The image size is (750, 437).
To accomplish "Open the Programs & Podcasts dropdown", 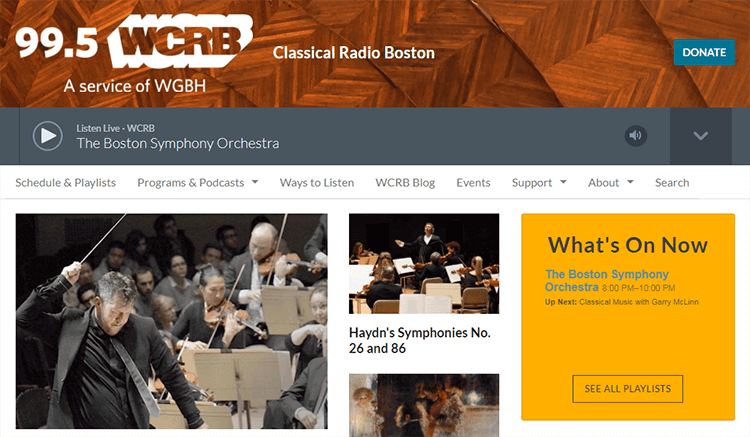I will [198, 183].
